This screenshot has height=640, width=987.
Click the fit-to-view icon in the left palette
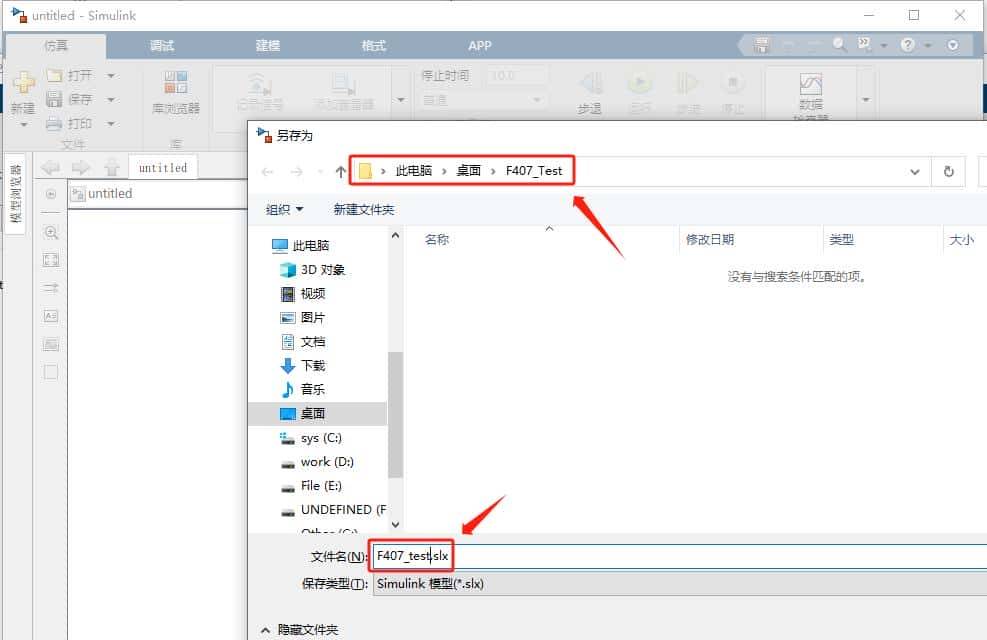pos(50,260)
